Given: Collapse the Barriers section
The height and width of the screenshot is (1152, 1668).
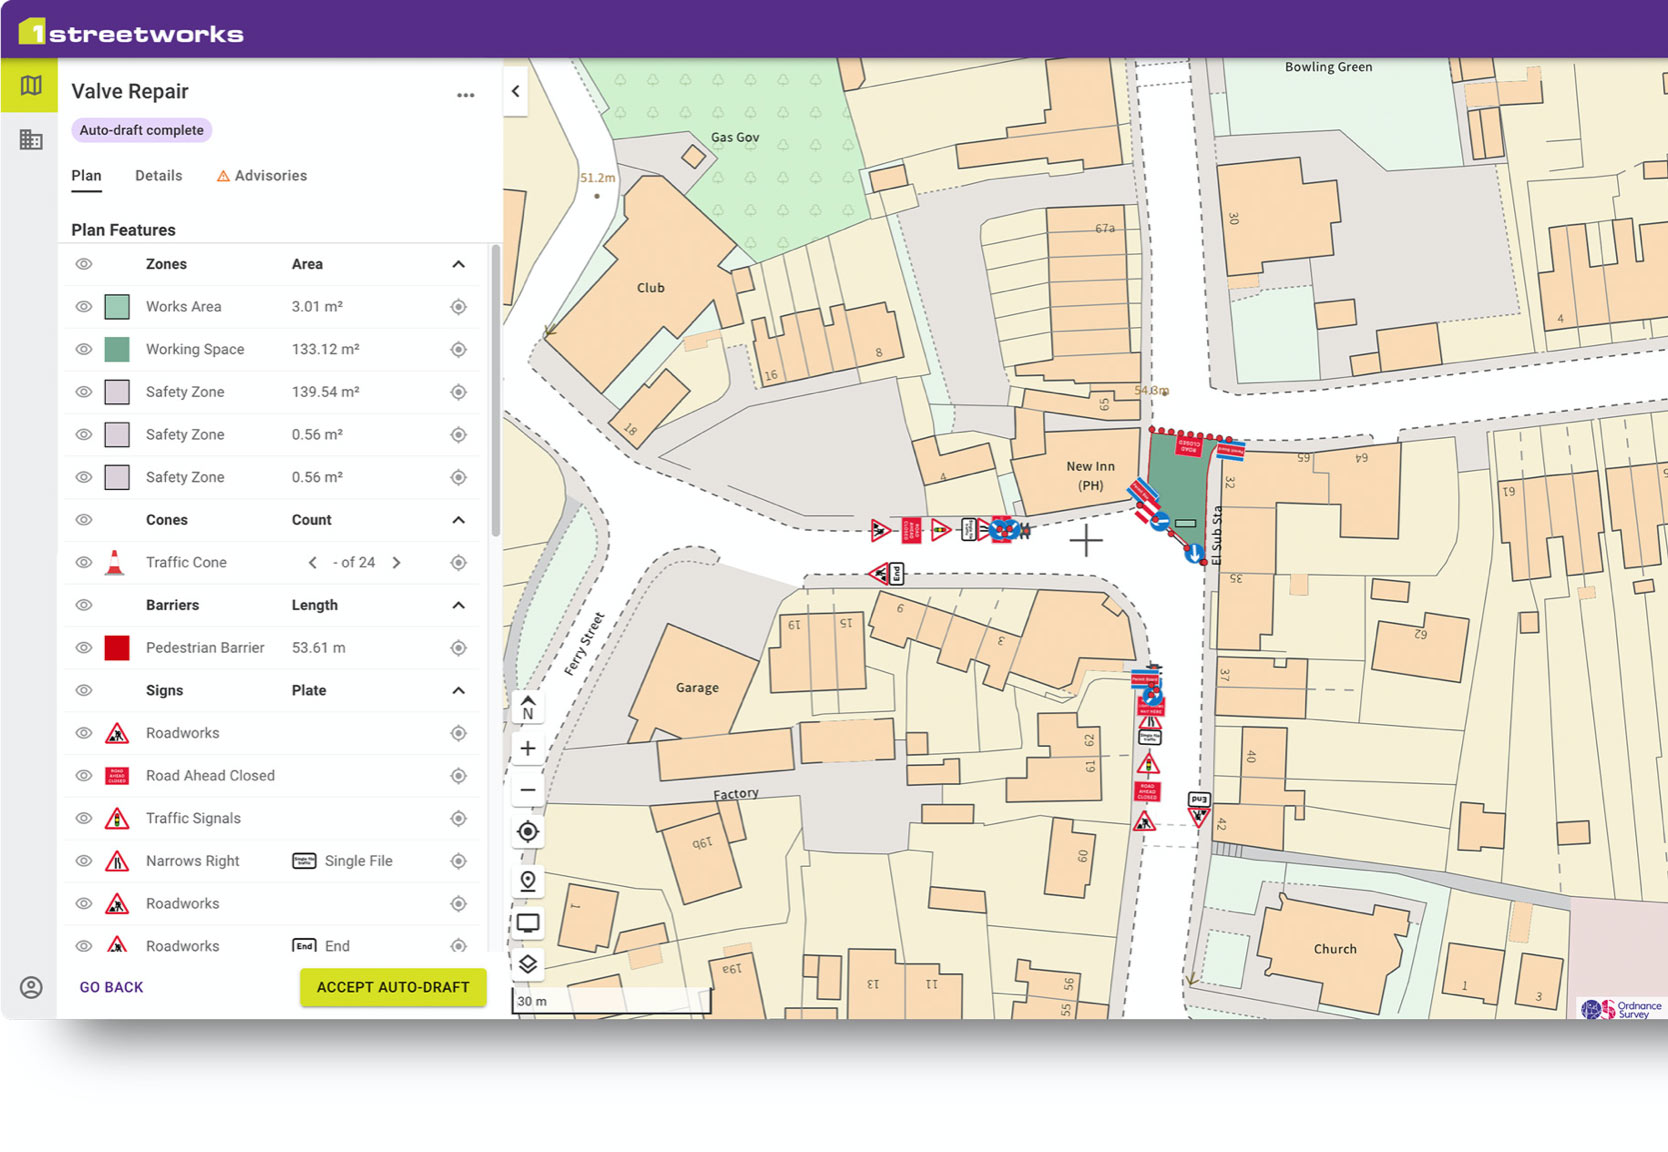Looking at the screenshot, I should click(x=458, y=605).
